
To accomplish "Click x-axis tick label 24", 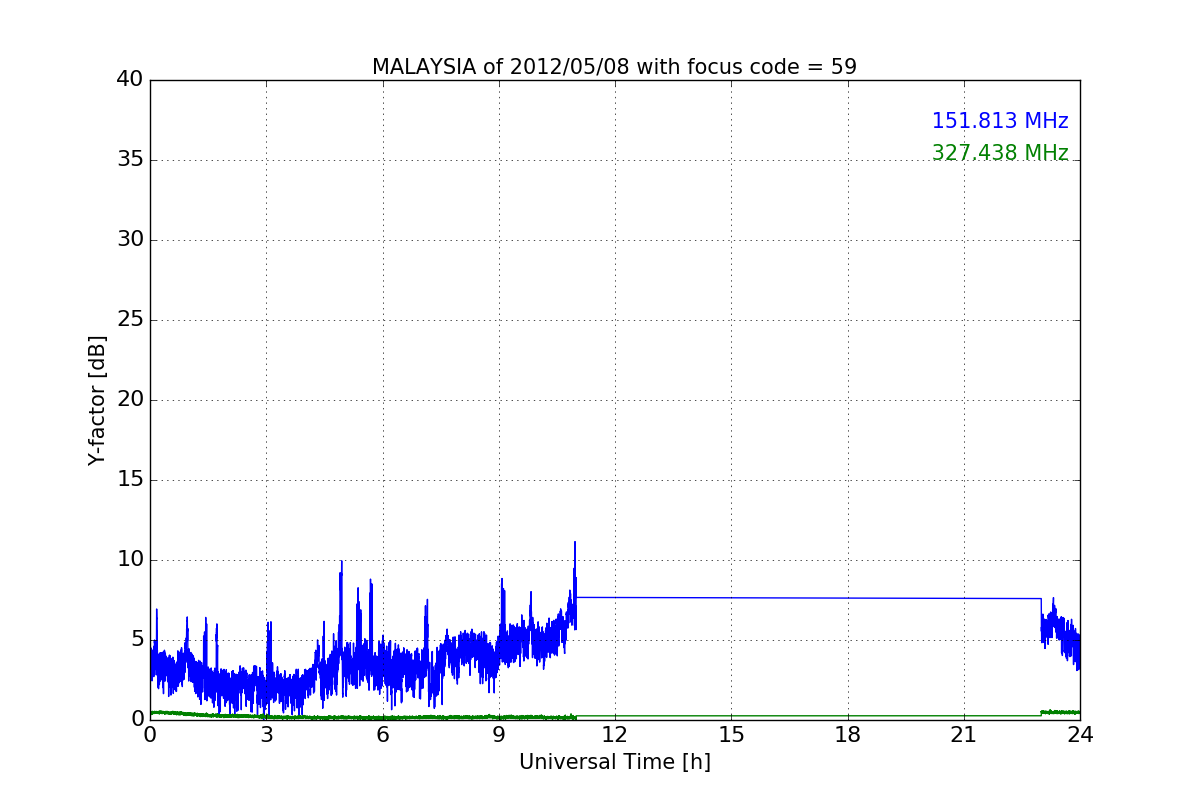I will pyautogui.click(x=1080, y=734).
